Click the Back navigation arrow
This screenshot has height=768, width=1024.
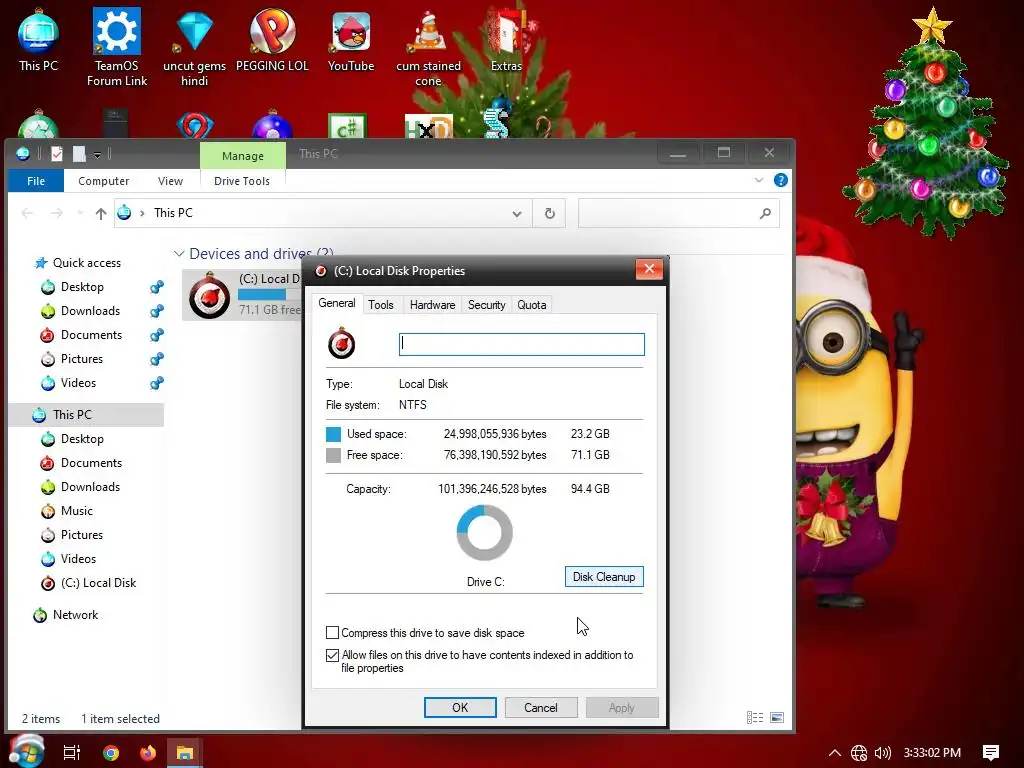tap(27, 214)
